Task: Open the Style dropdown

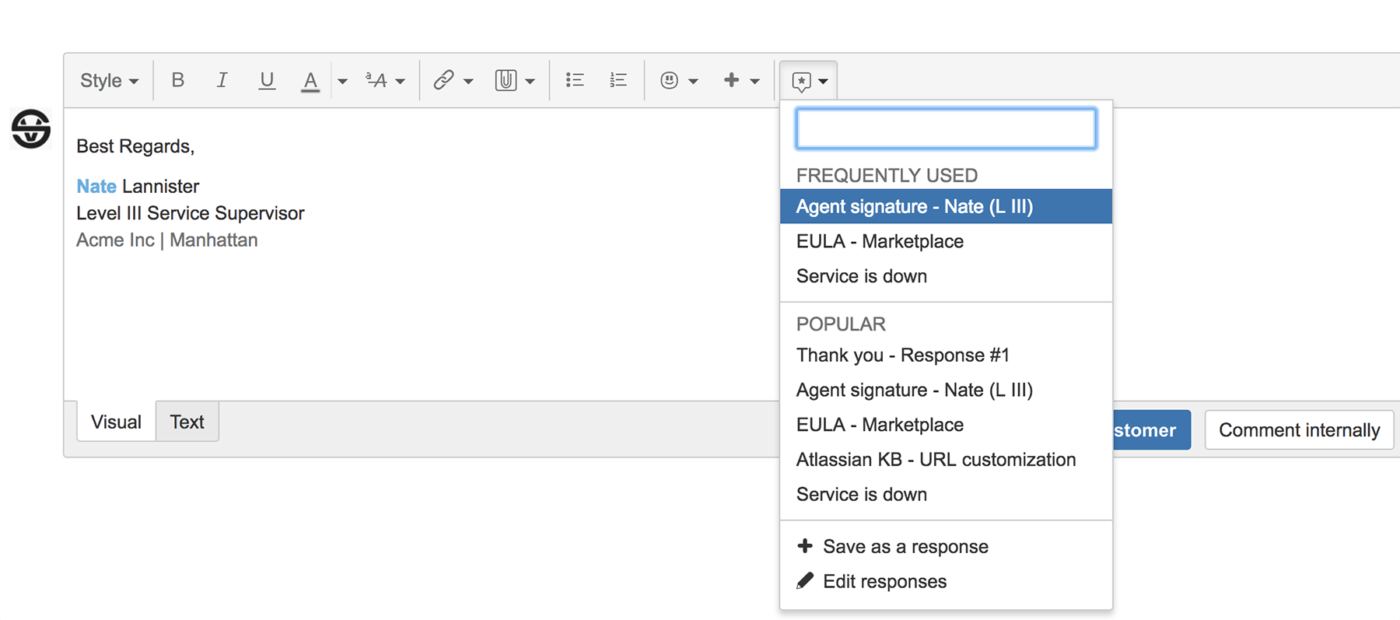Action: (109, 81)
